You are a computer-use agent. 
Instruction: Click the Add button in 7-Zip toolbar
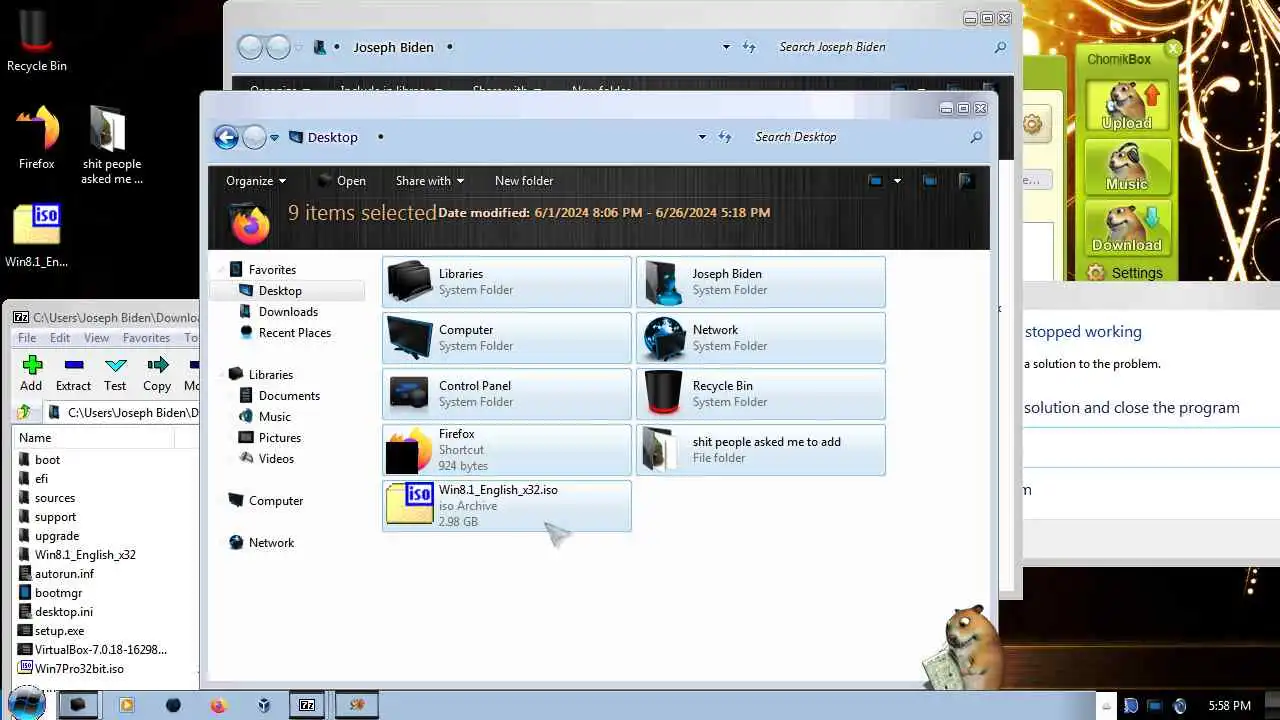pyautogui.click(x=31, y=373)
